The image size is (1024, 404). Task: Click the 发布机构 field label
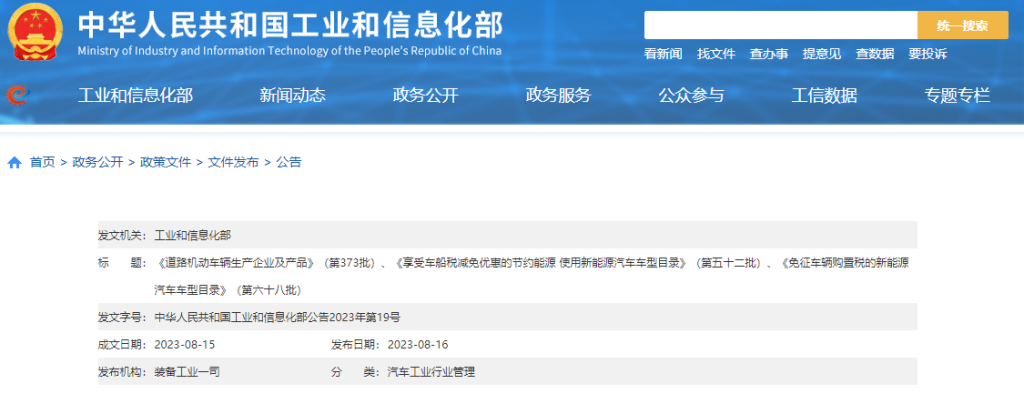point(123,372)
